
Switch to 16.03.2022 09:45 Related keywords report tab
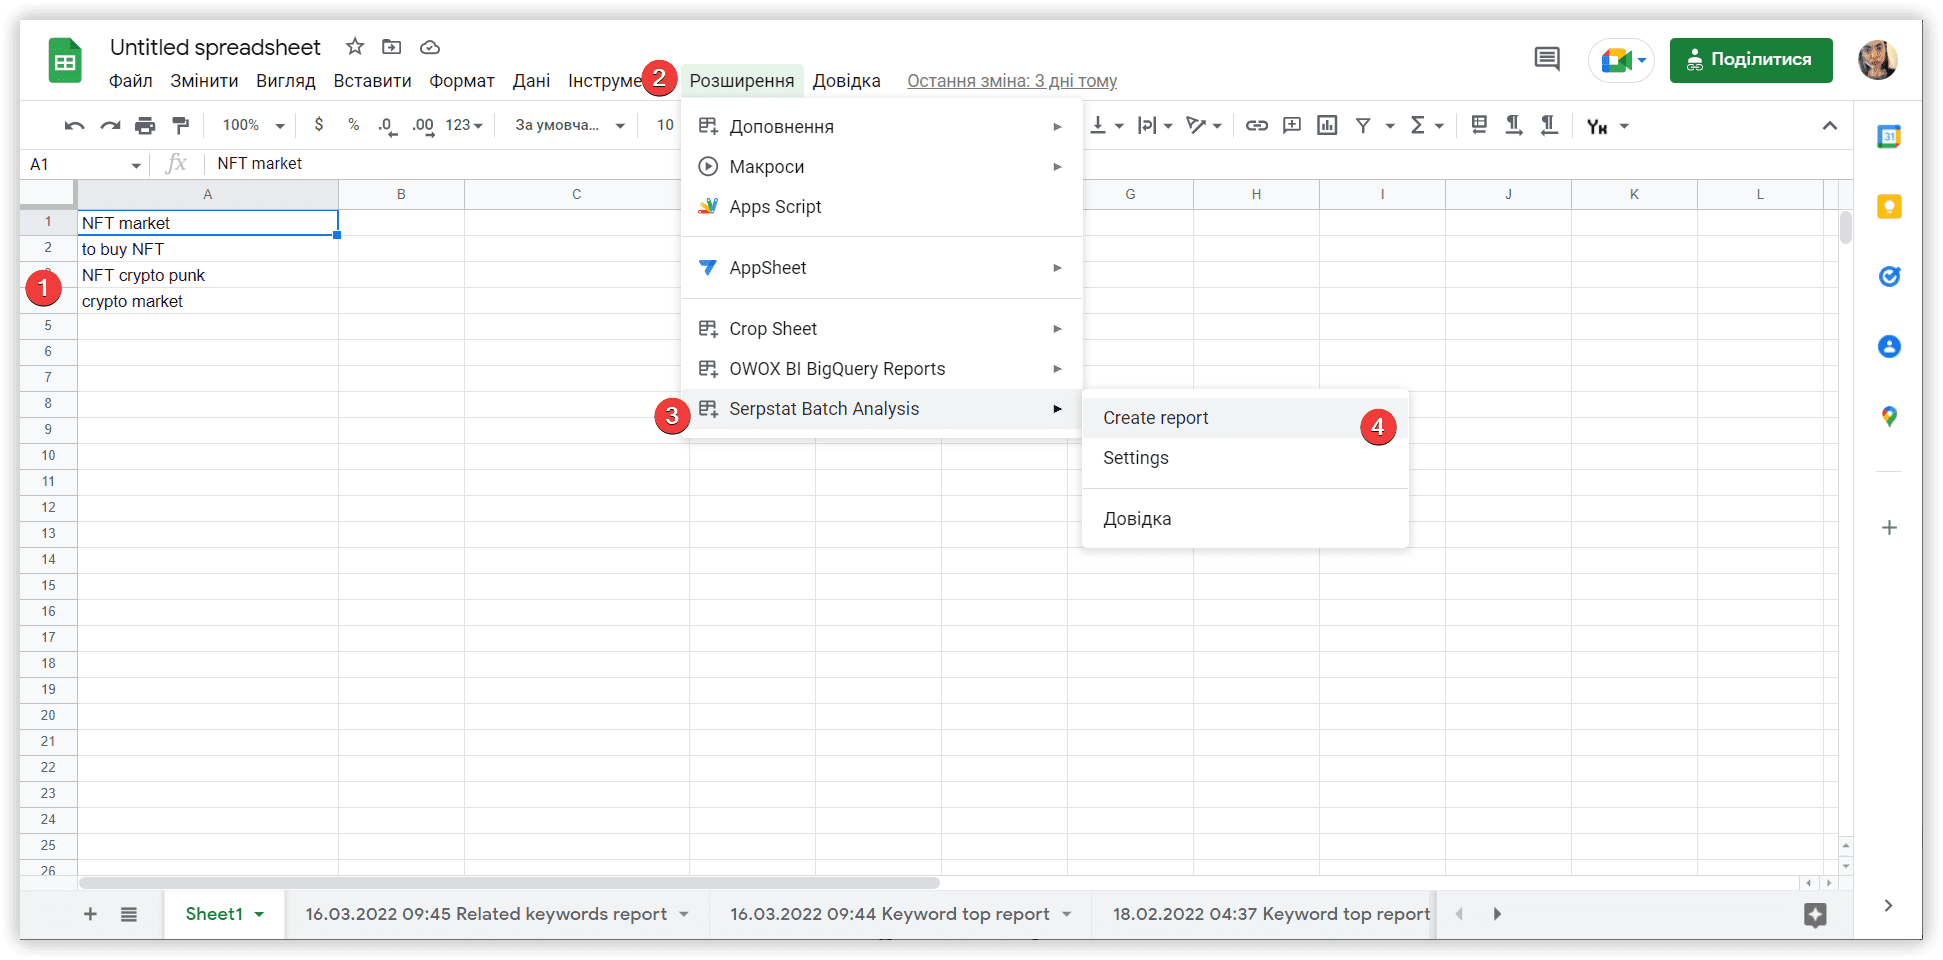coord(486,915)
